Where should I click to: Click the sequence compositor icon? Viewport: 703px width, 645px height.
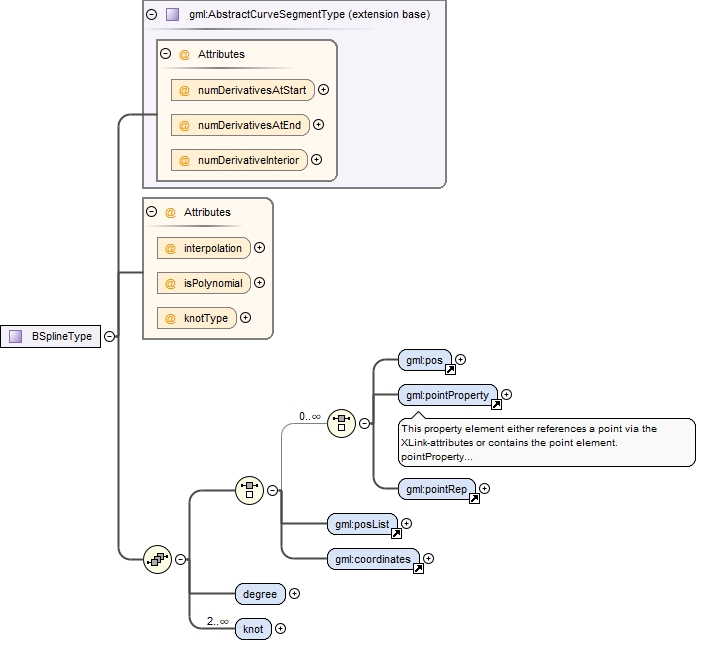[x=158, y=560]
